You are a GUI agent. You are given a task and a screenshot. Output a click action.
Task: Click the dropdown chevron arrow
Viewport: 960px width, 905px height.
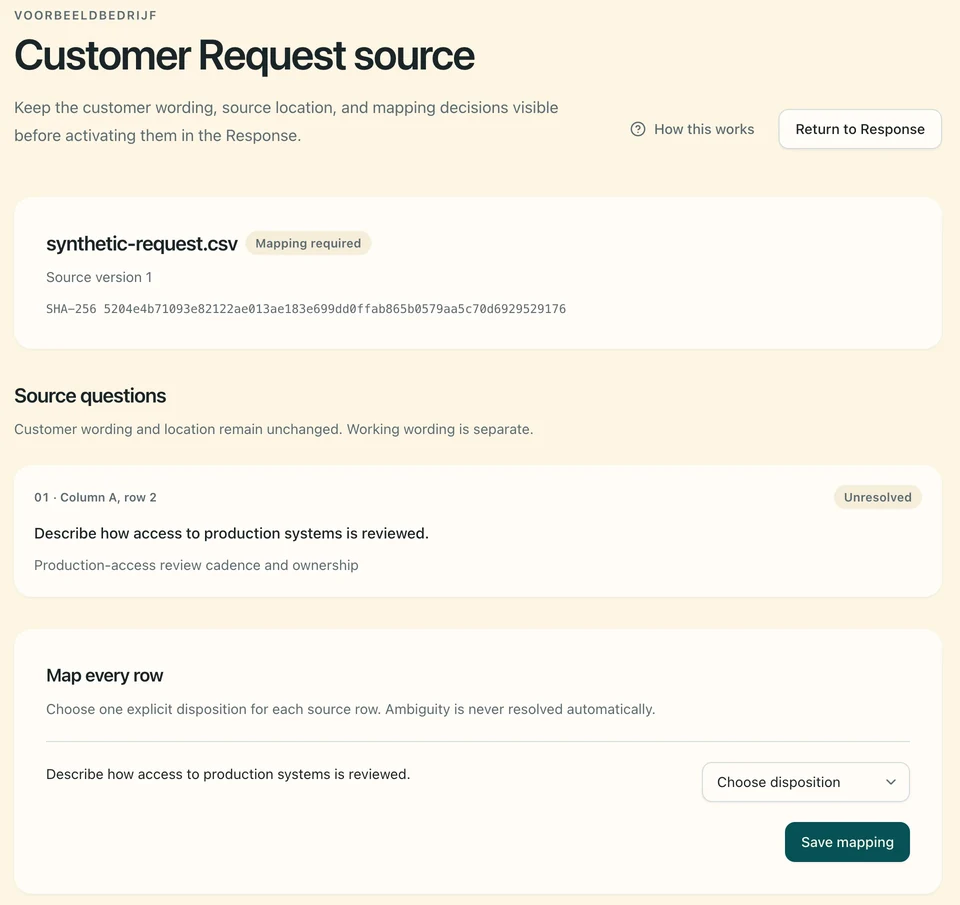click(891, 782)
